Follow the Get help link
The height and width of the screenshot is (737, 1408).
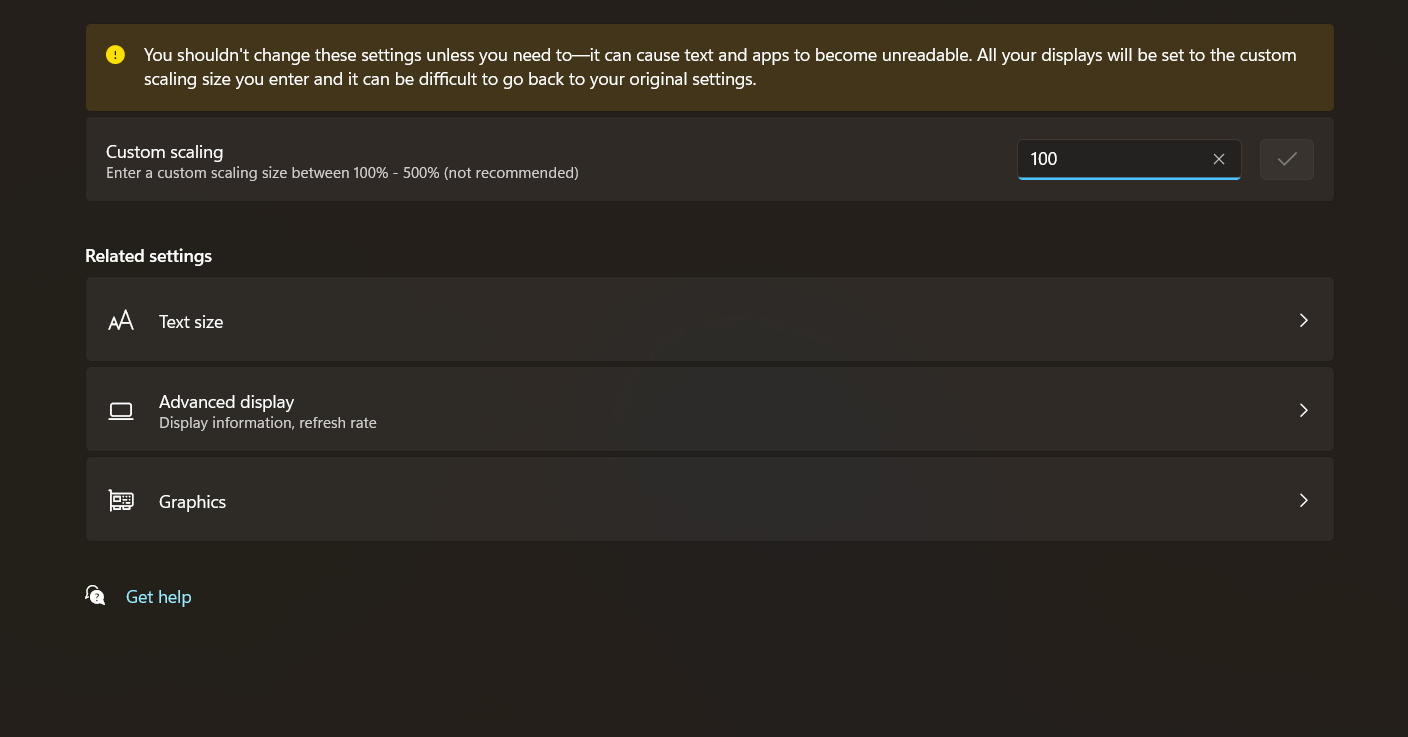tap(158, 597)
